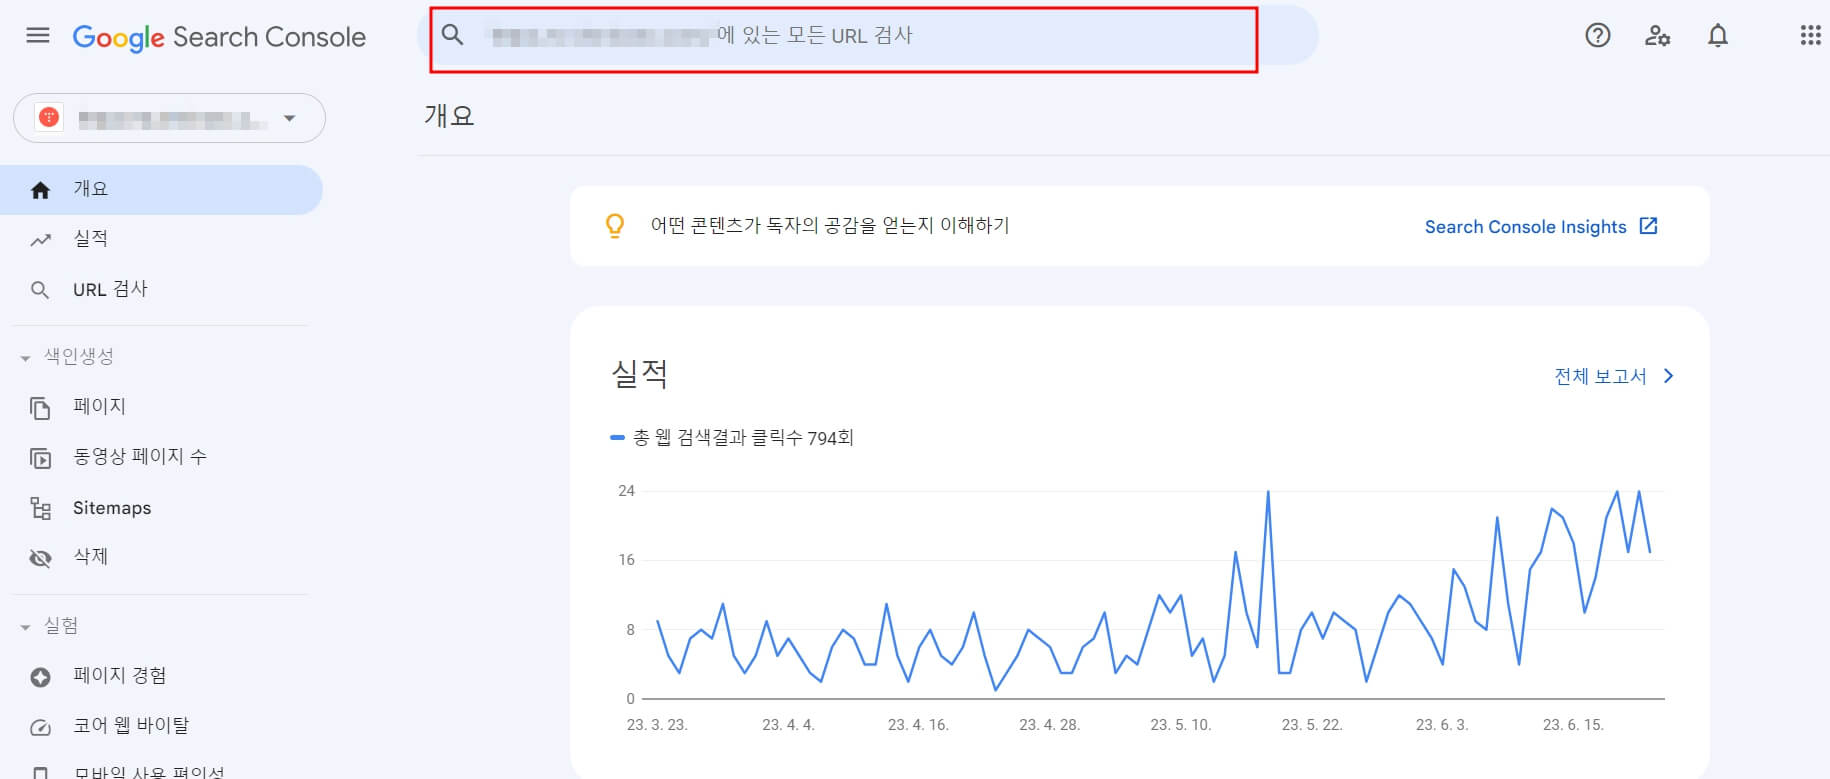
Task: Click the home icon next to 개요
Action: pyautogui.click(x=40, y=190)
